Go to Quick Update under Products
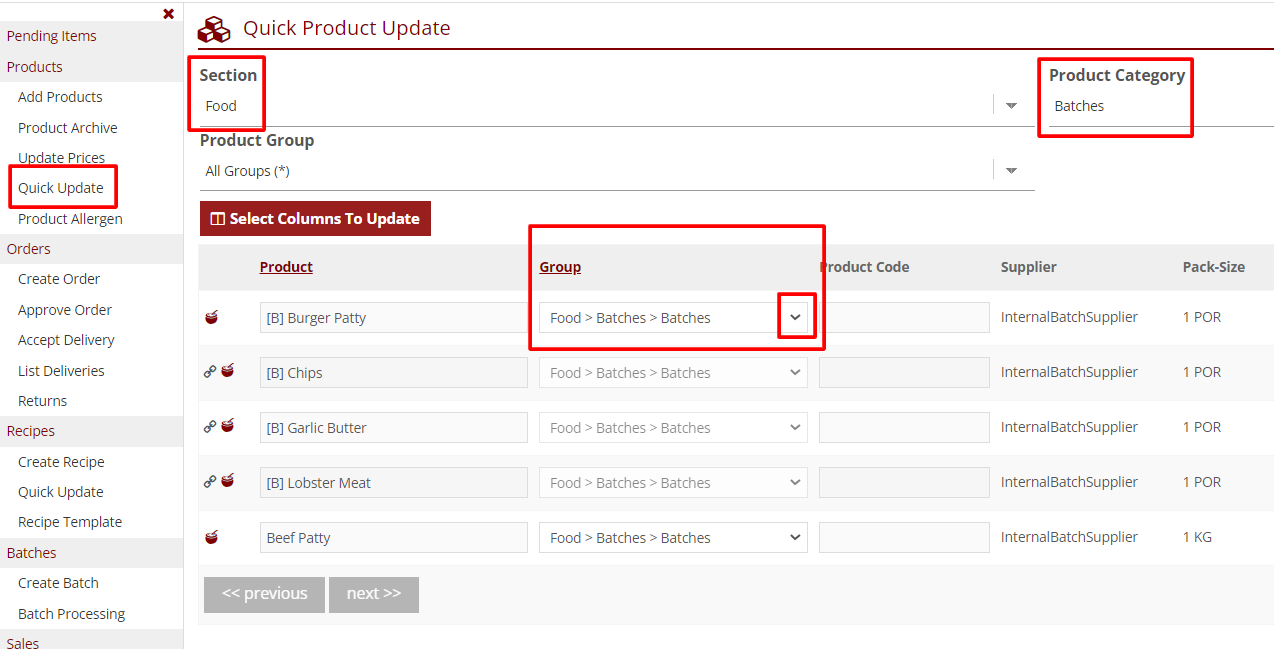The image size is (1274, 649). pos(60,188)
